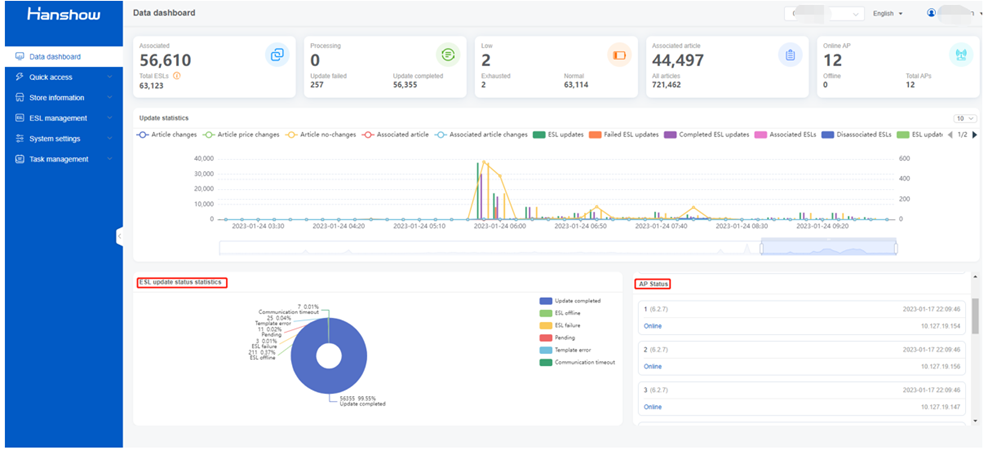Viewport: 988px width, 459px height.
Task: Toggle Article price changes series
Action: pos(241,134)
